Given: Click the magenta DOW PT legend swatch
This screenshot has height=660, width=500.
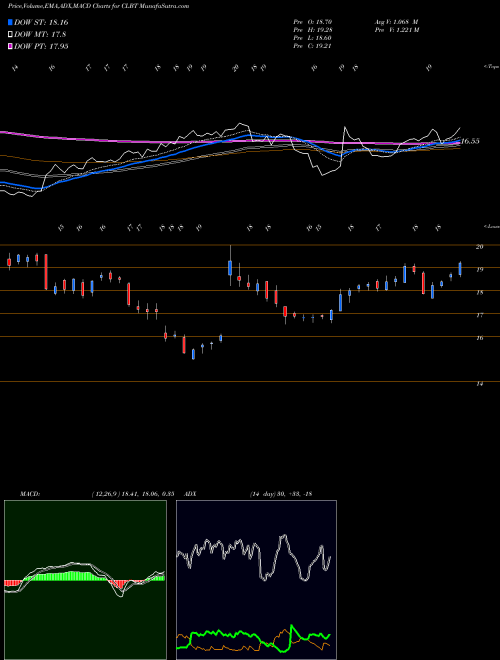Looking at the screenshot, I should [x=10, y=46].
